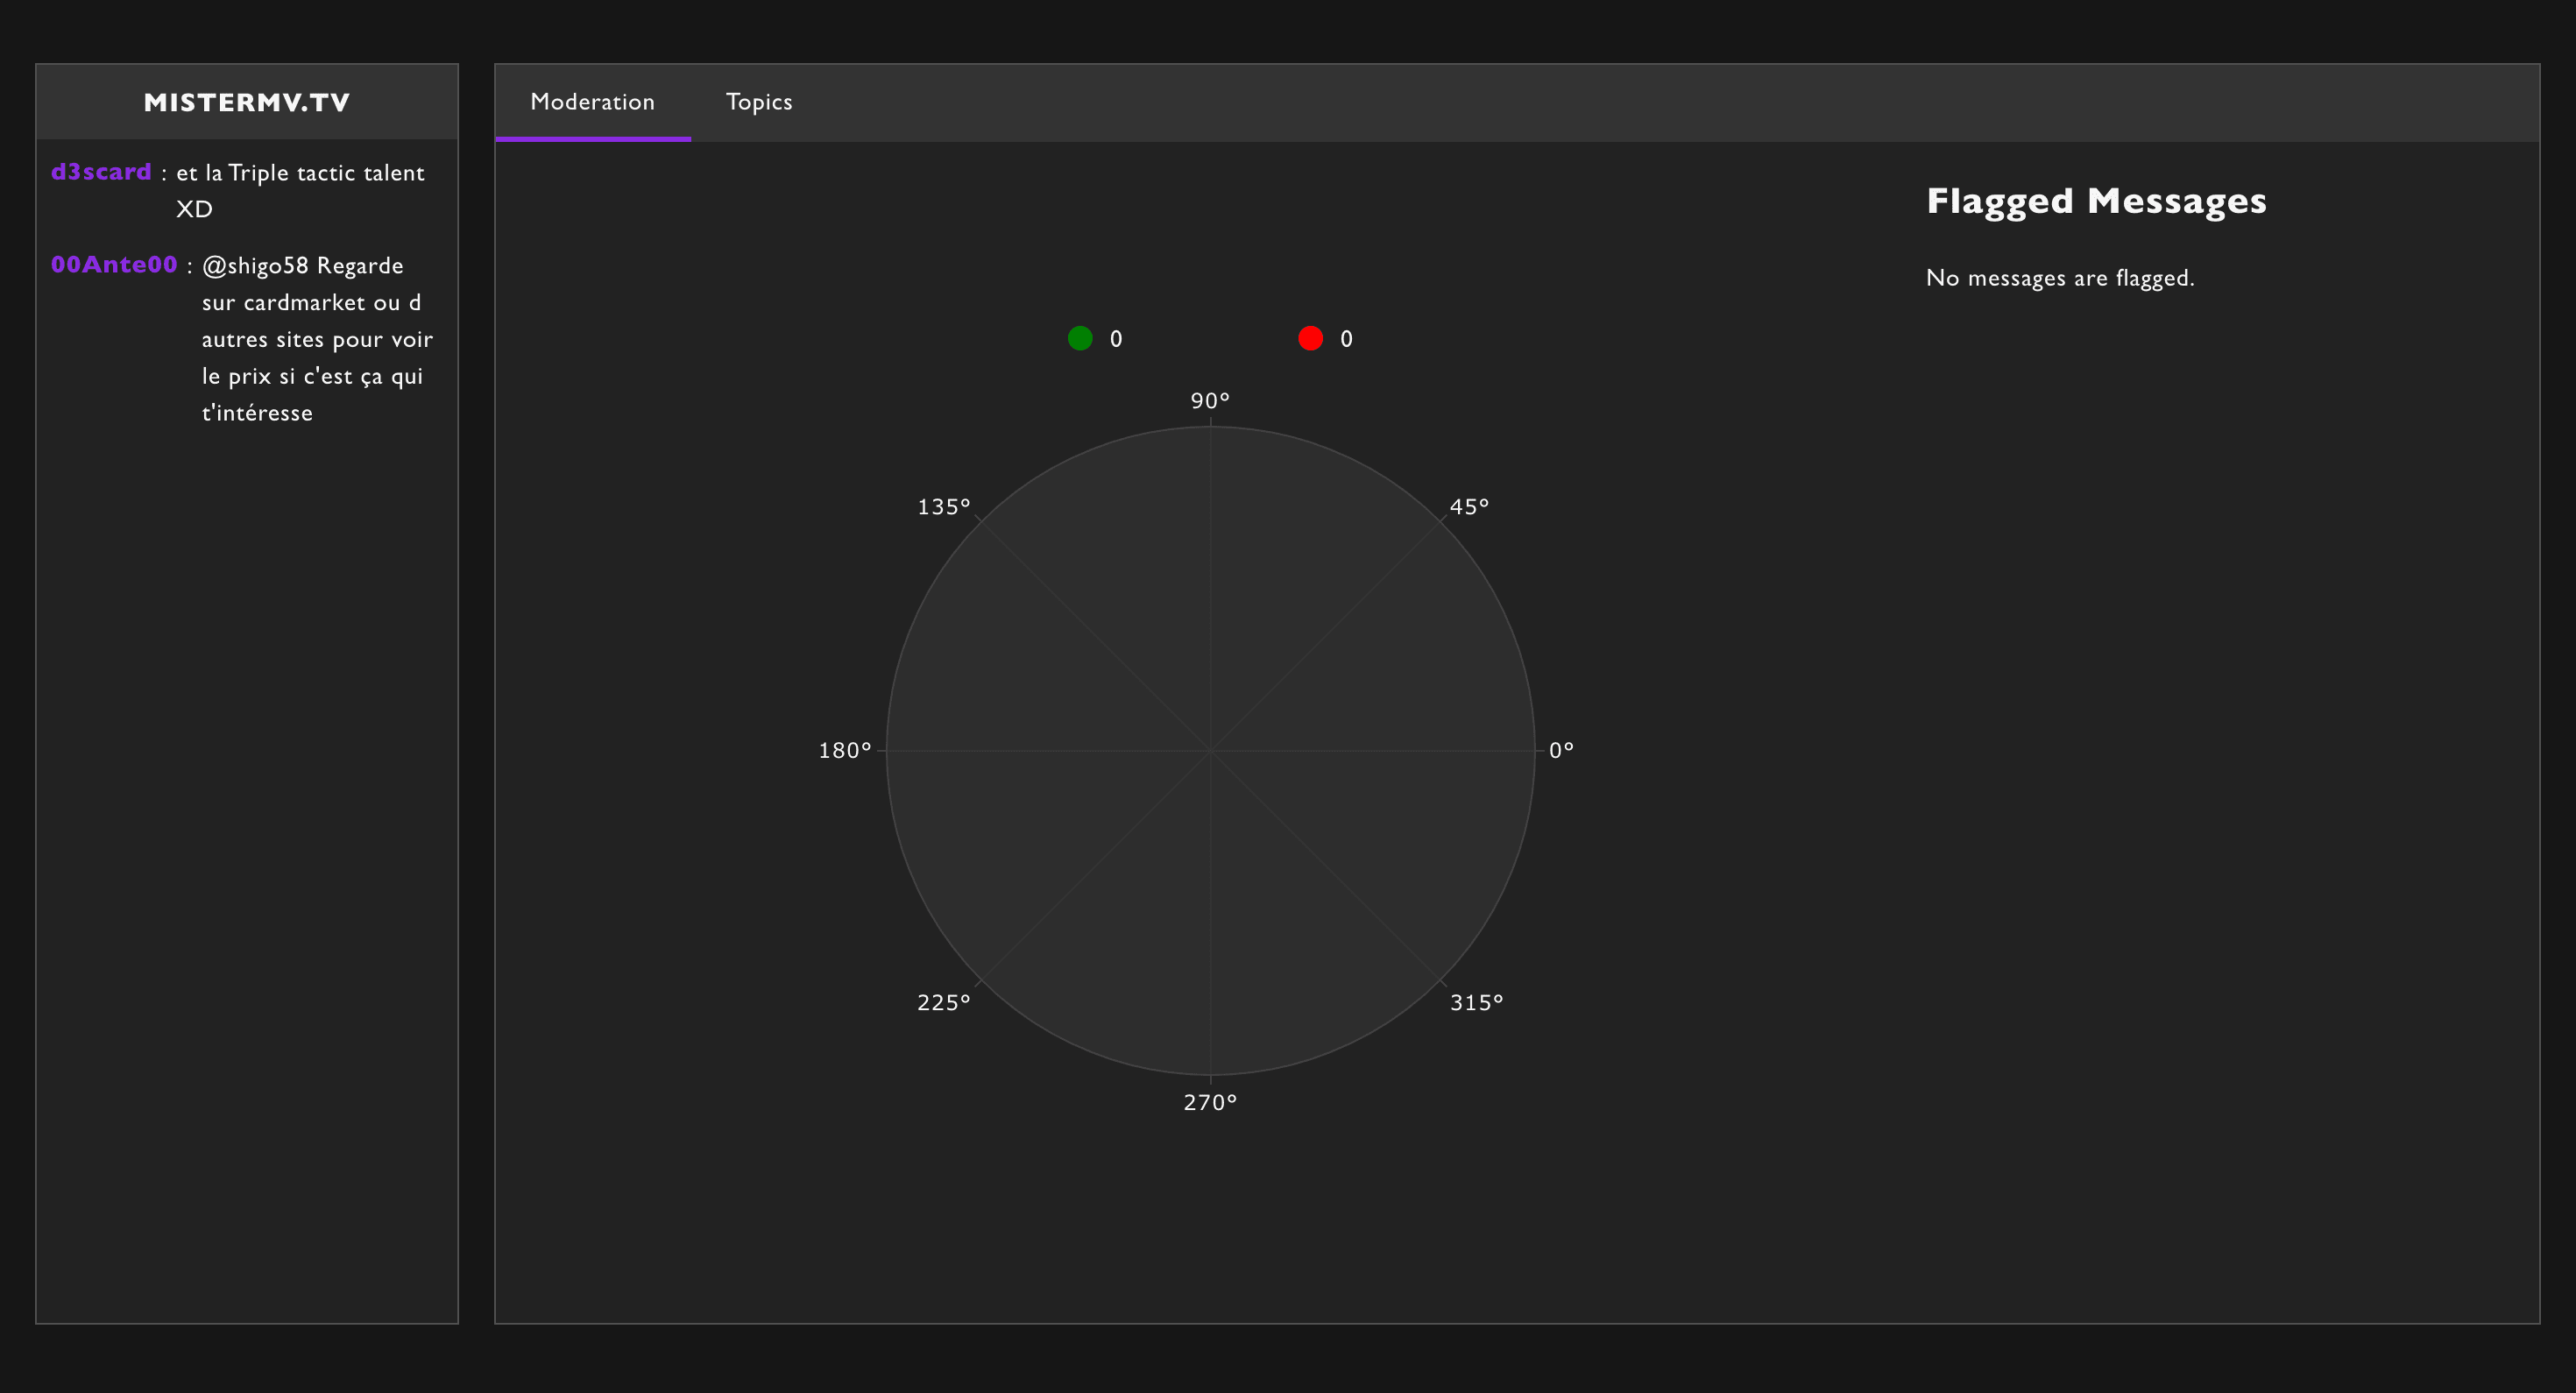Click the 180° axis label
Viewport: 2576px width, 1393px height.
845,750
